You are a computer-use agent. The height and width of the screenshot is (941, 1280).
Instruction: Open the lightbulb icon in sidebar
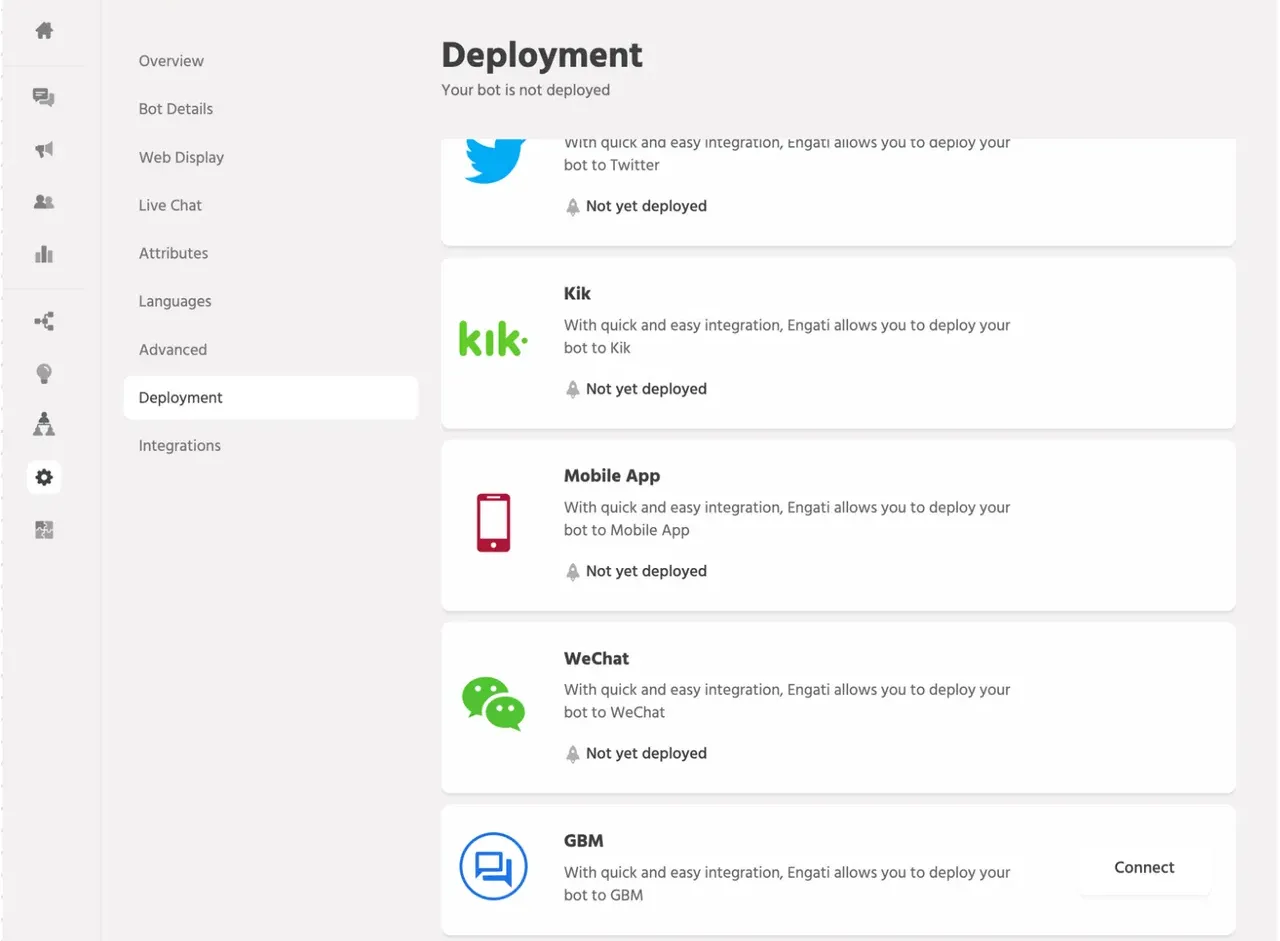coord(44,373)
